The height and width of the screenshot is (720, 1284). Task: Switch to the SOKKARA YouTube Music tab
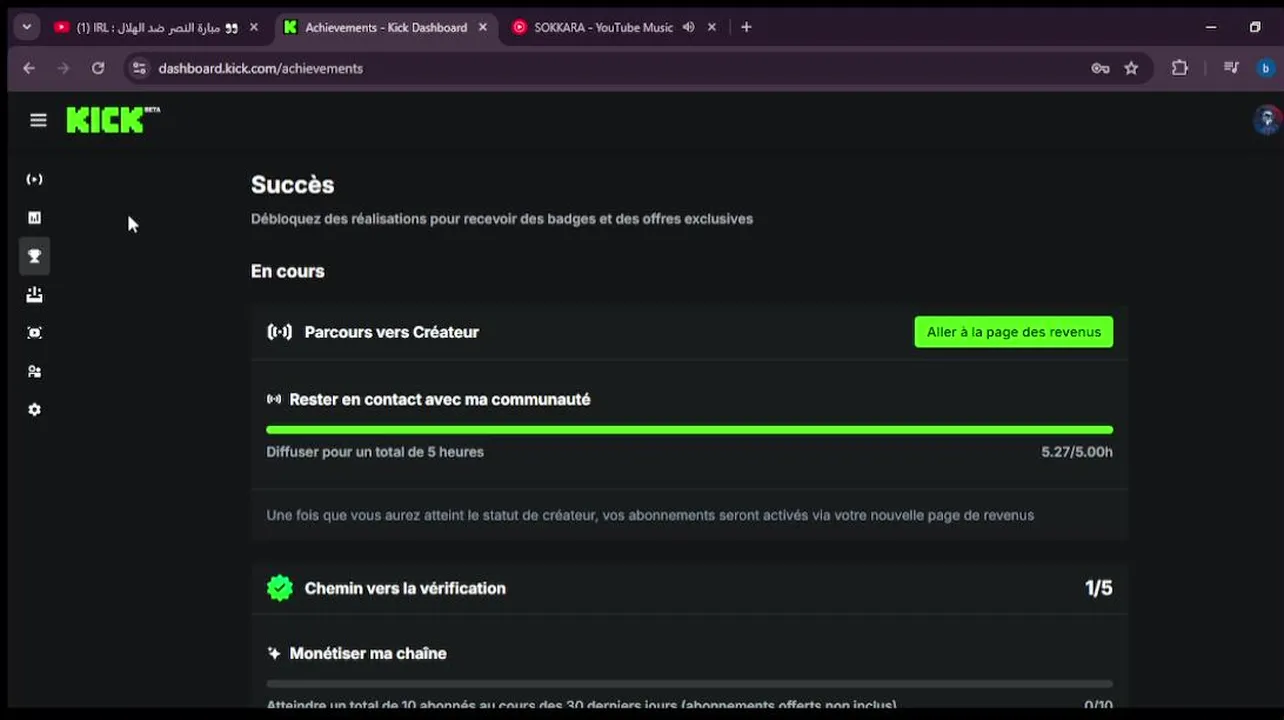coord(600,27)
